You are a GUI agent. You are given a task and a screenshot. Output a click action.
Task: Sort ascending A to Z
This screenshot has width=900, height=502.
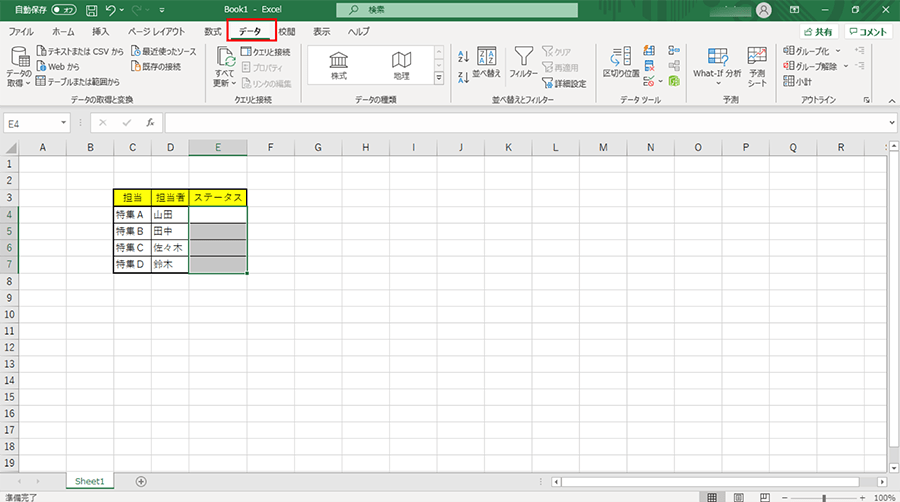pos(464,56)
